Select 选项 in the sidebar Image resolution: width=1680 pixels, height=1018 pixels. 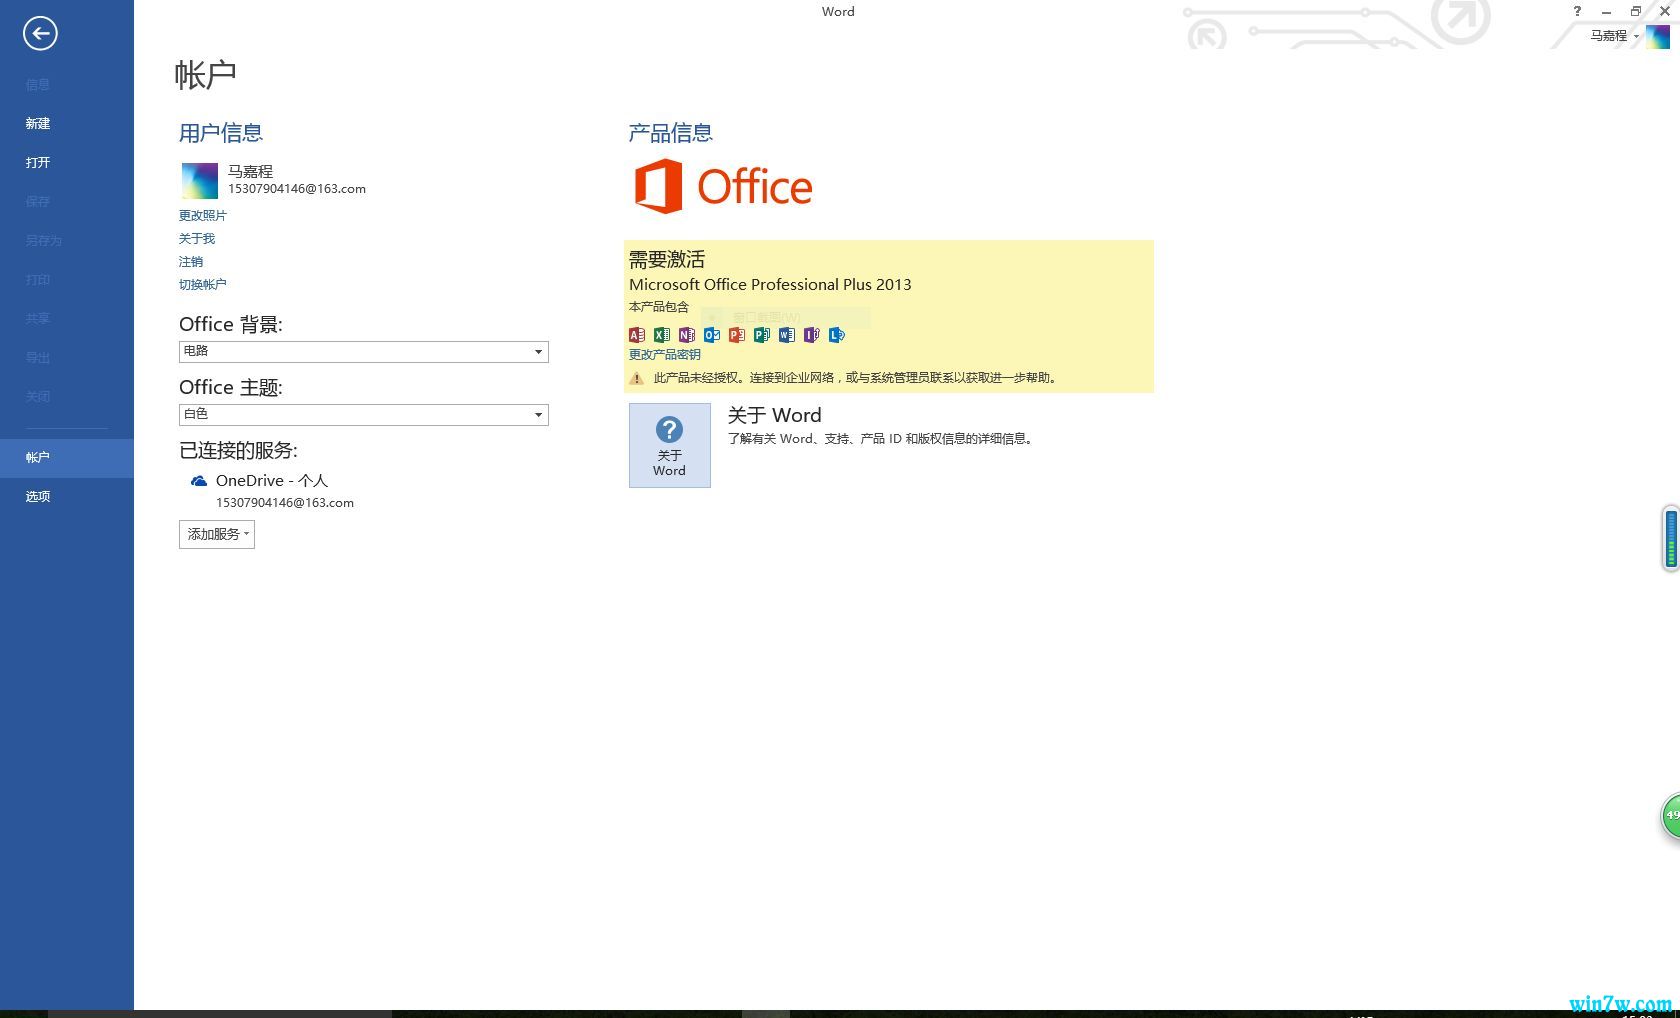pos(67,497)
